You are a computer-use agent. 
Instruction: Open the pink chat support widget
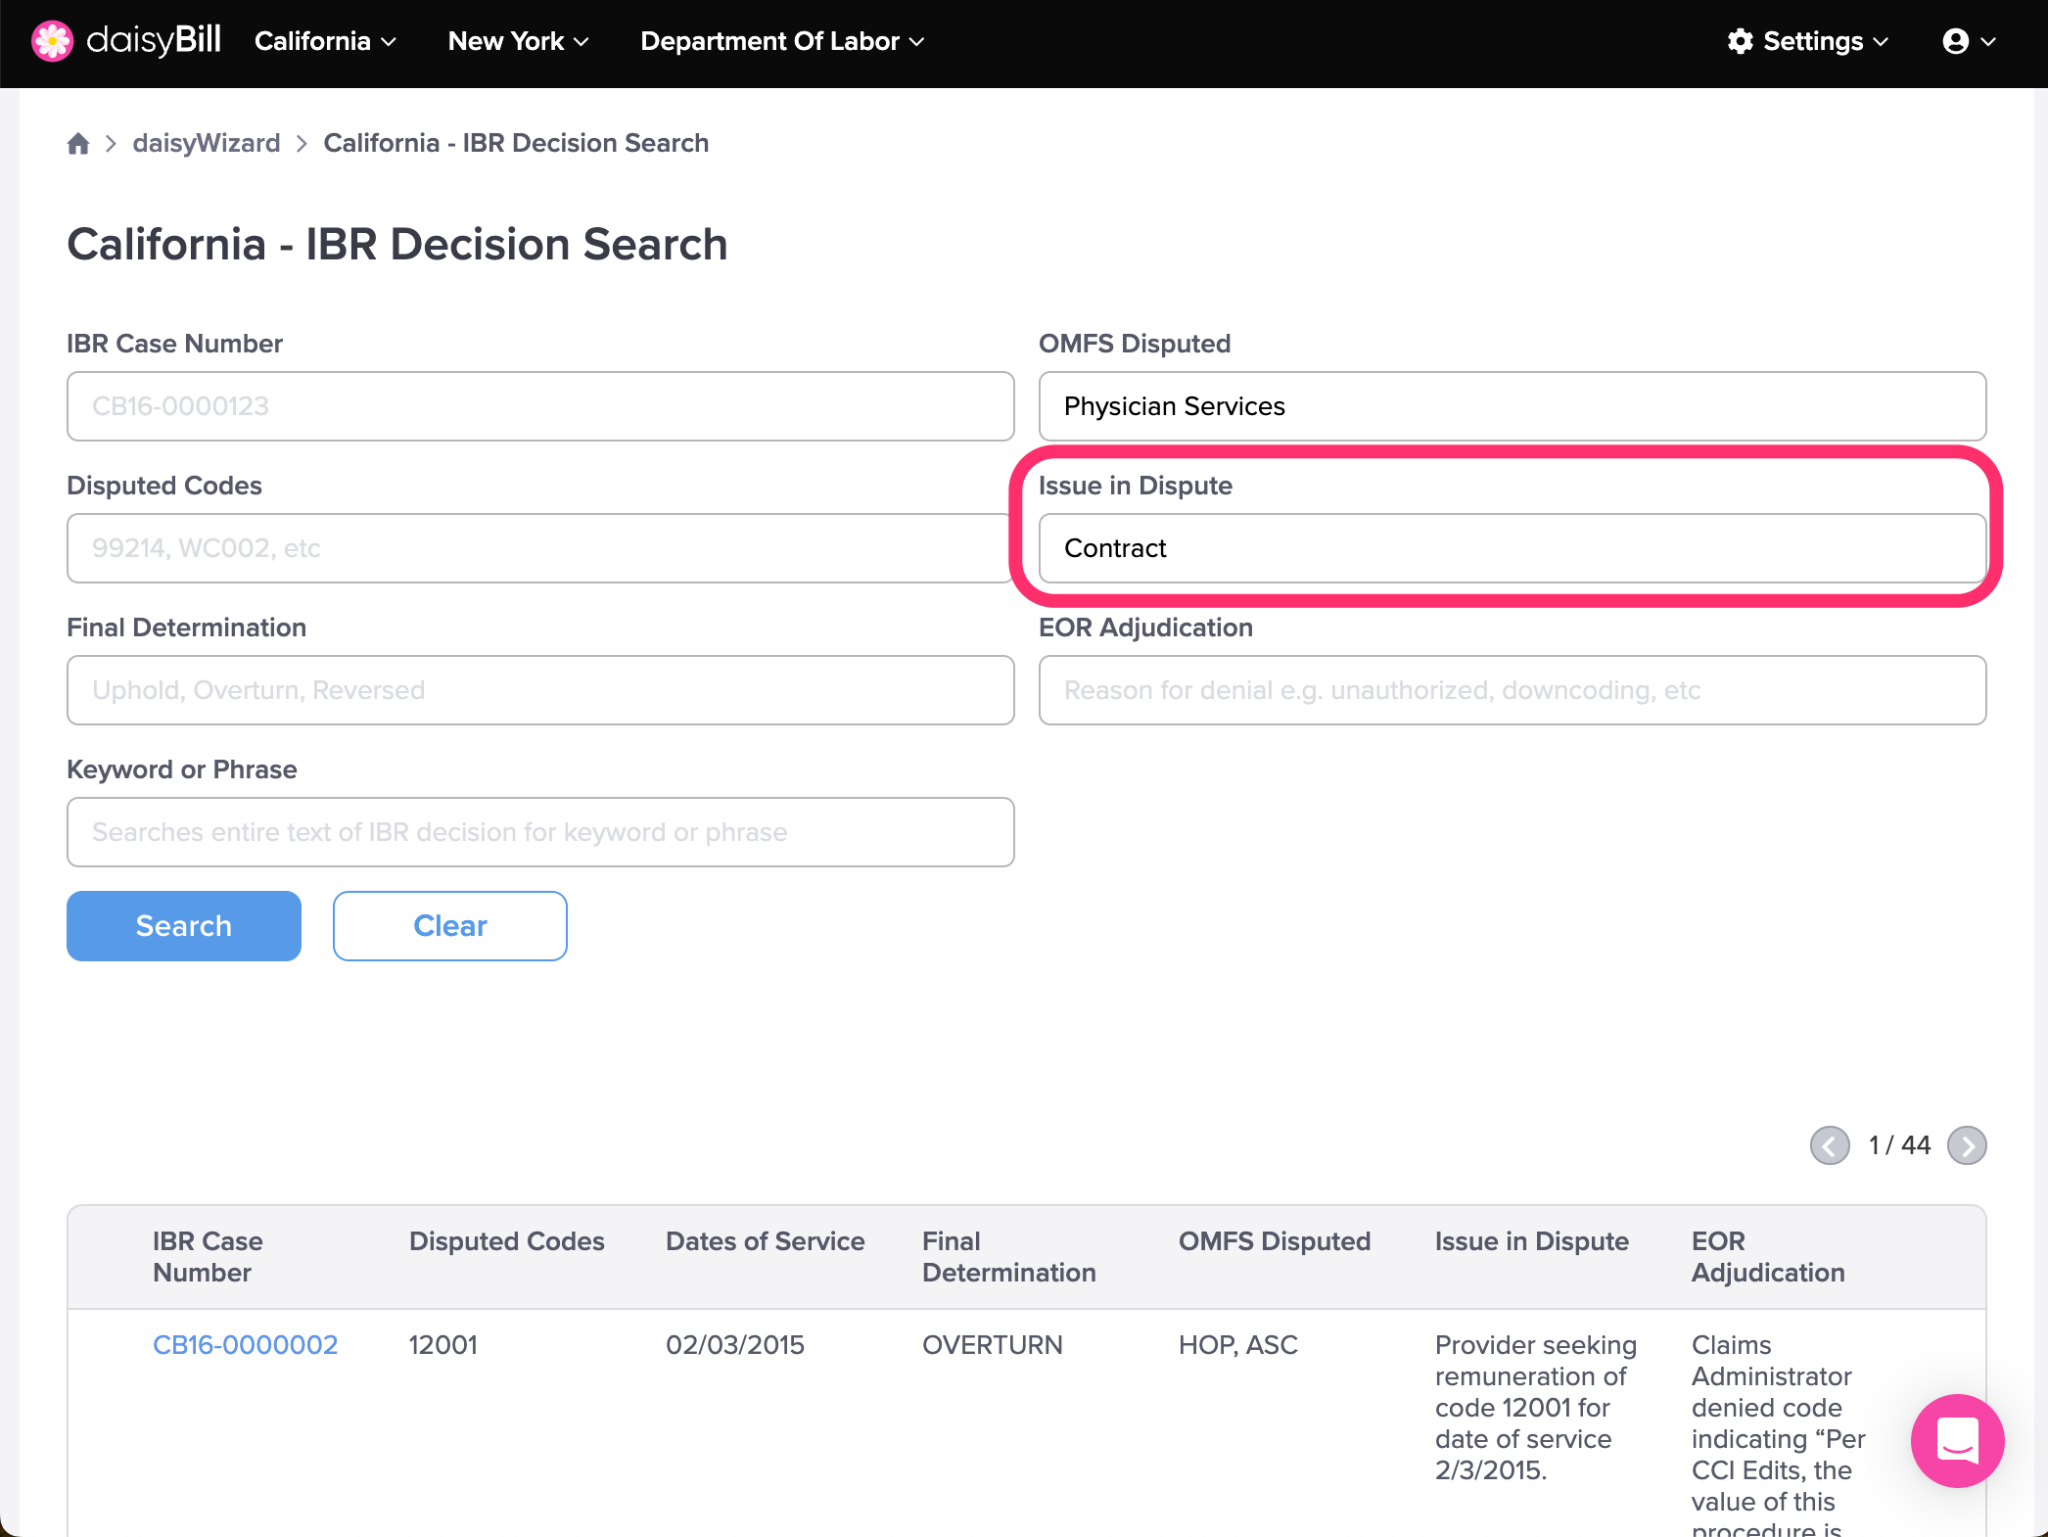point(1957,1441)
